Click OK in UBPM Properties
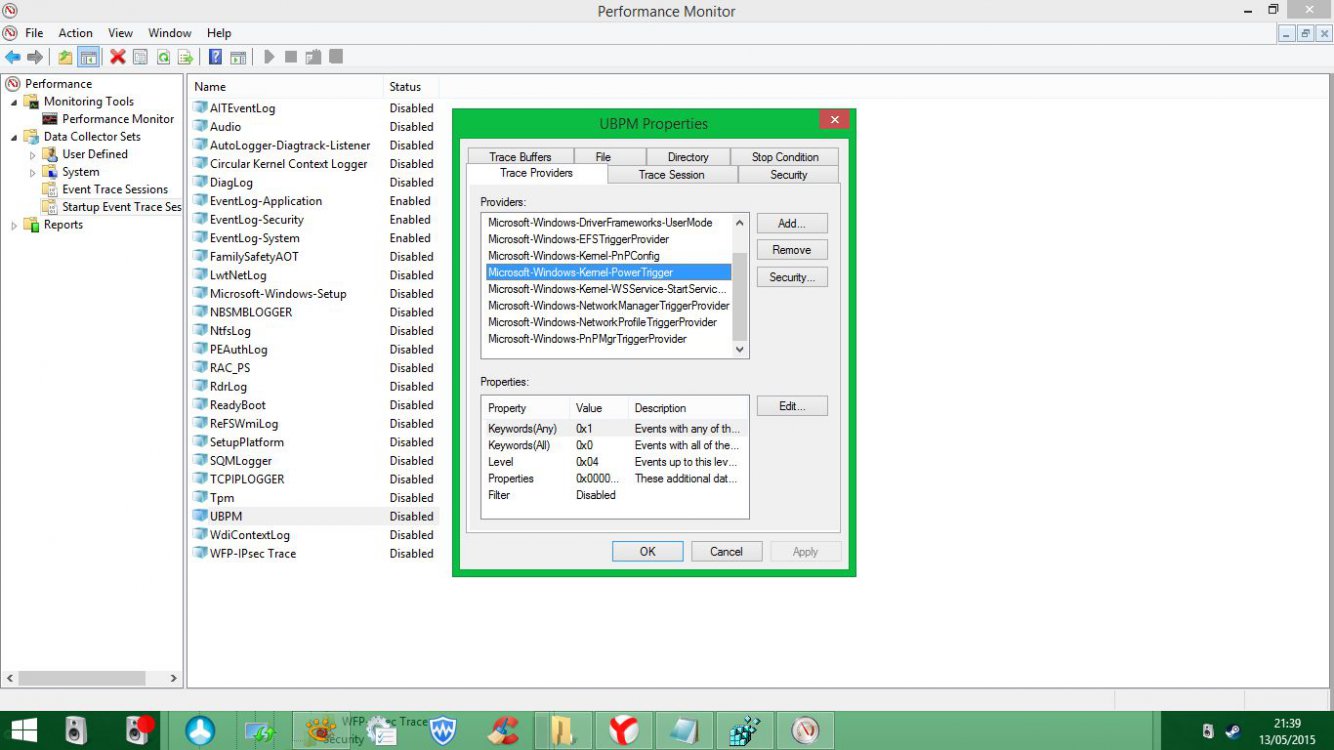Viewport: 1334px width, 750px height. [648, 551]
